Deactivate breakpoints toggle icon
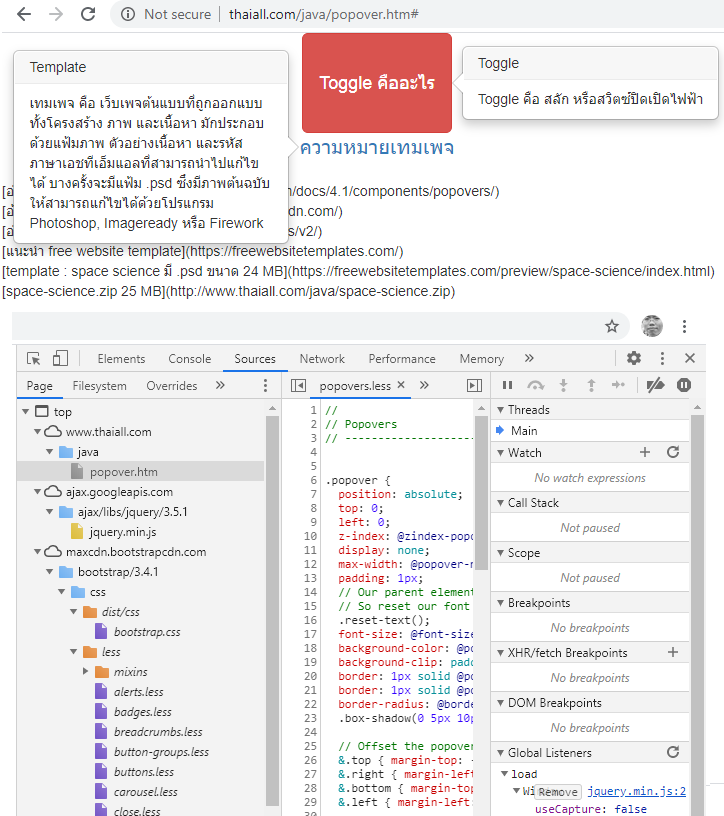 655,385
